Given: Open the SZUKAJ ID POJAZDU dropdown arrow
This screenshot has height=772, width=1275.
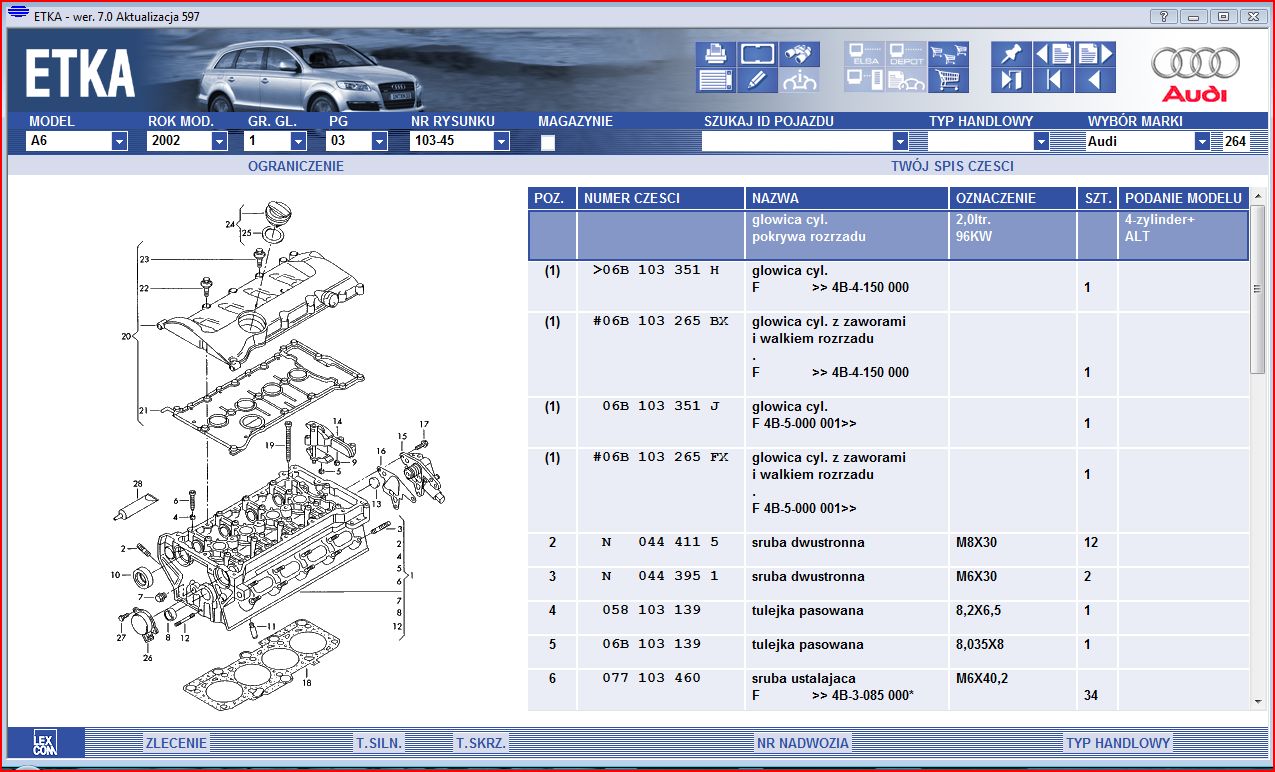Looking at the screenshot, I should click(900, 142).
